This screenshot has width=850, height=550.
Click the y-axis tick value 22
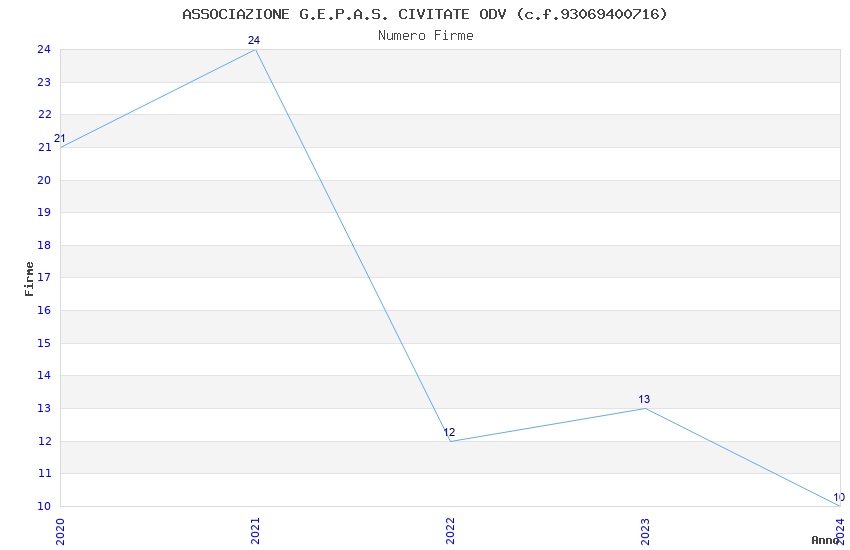point(44,114)
